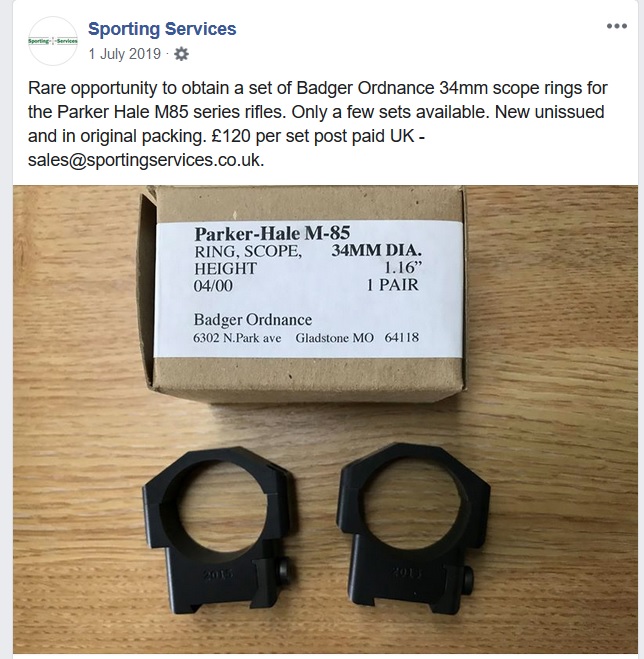Open the Sporting Services profile picture

pyautogui.click(x=53, y=41)
